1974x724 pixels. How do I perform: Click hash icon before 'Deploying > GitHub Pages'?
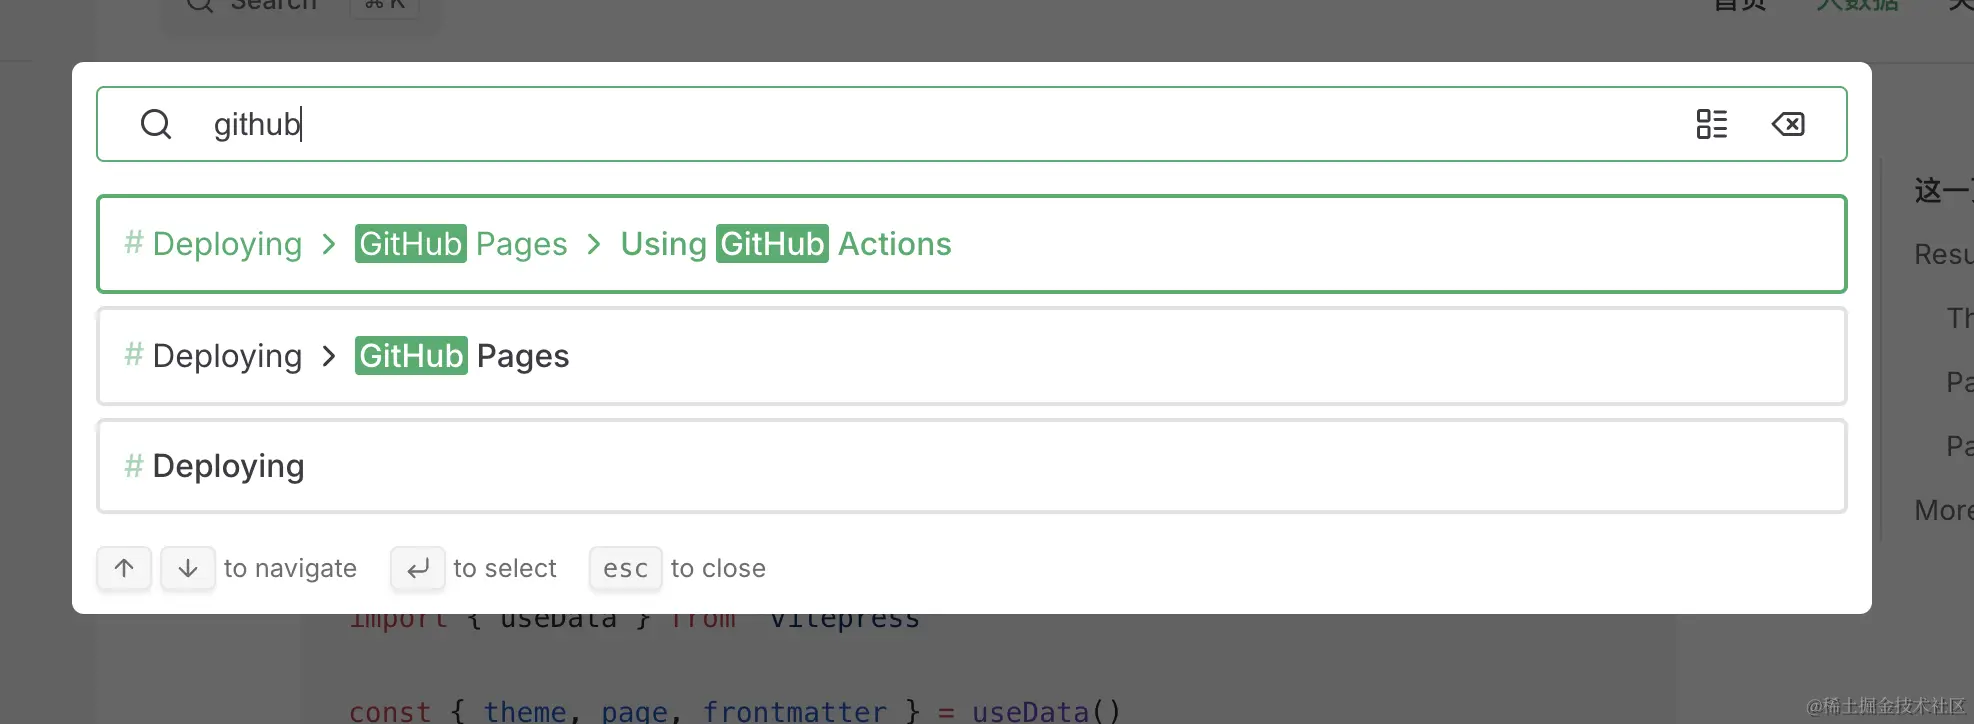134,354
